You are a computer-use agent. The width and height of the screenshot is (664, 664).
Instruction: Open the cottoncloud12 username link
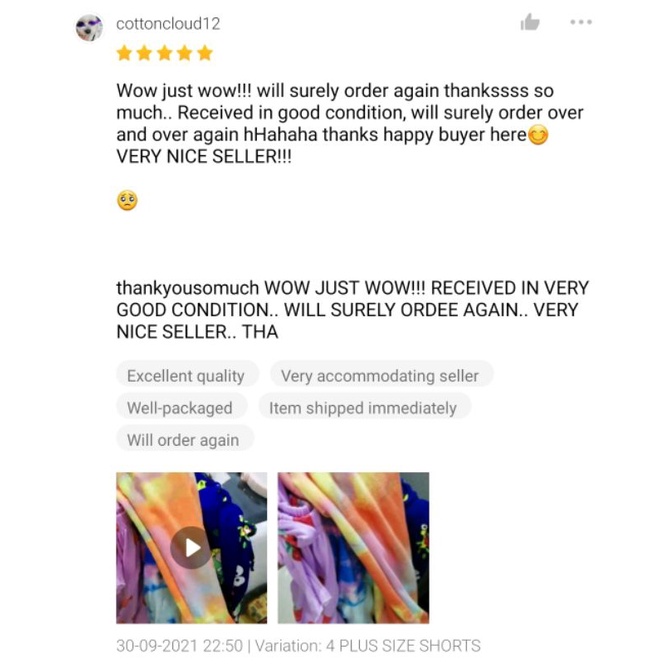click(168, 24)
